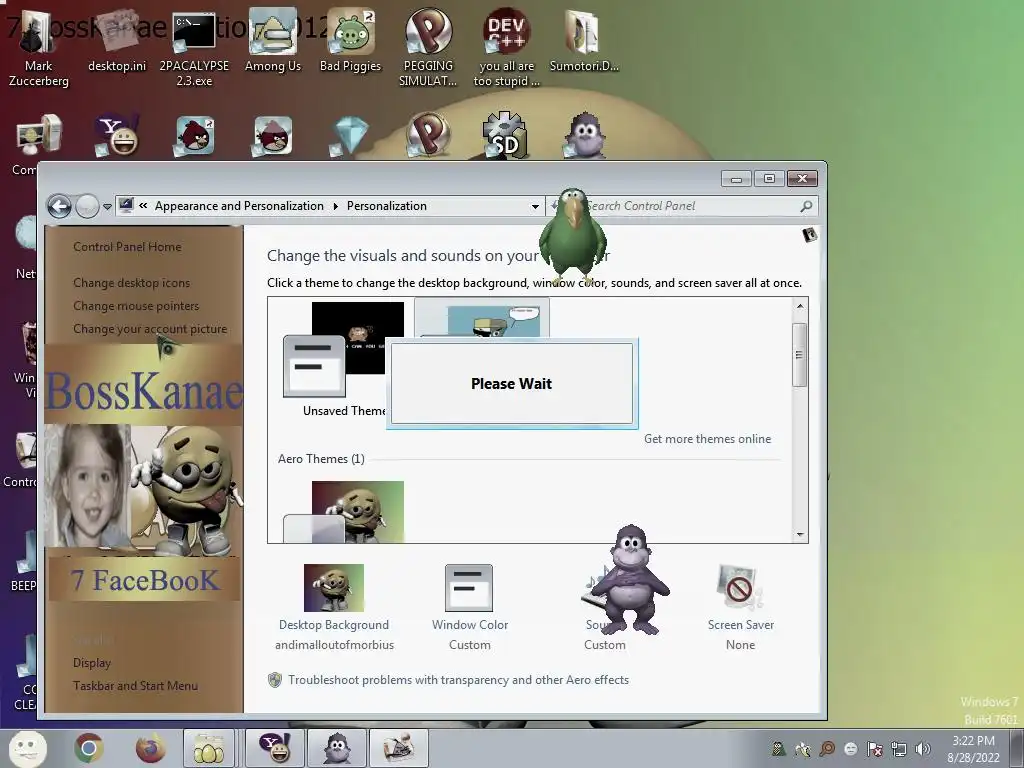Open Desktop Background andimalloutofmorbius setting
1024x768 pixels.
pyautogui.click(x=334, y=608)
